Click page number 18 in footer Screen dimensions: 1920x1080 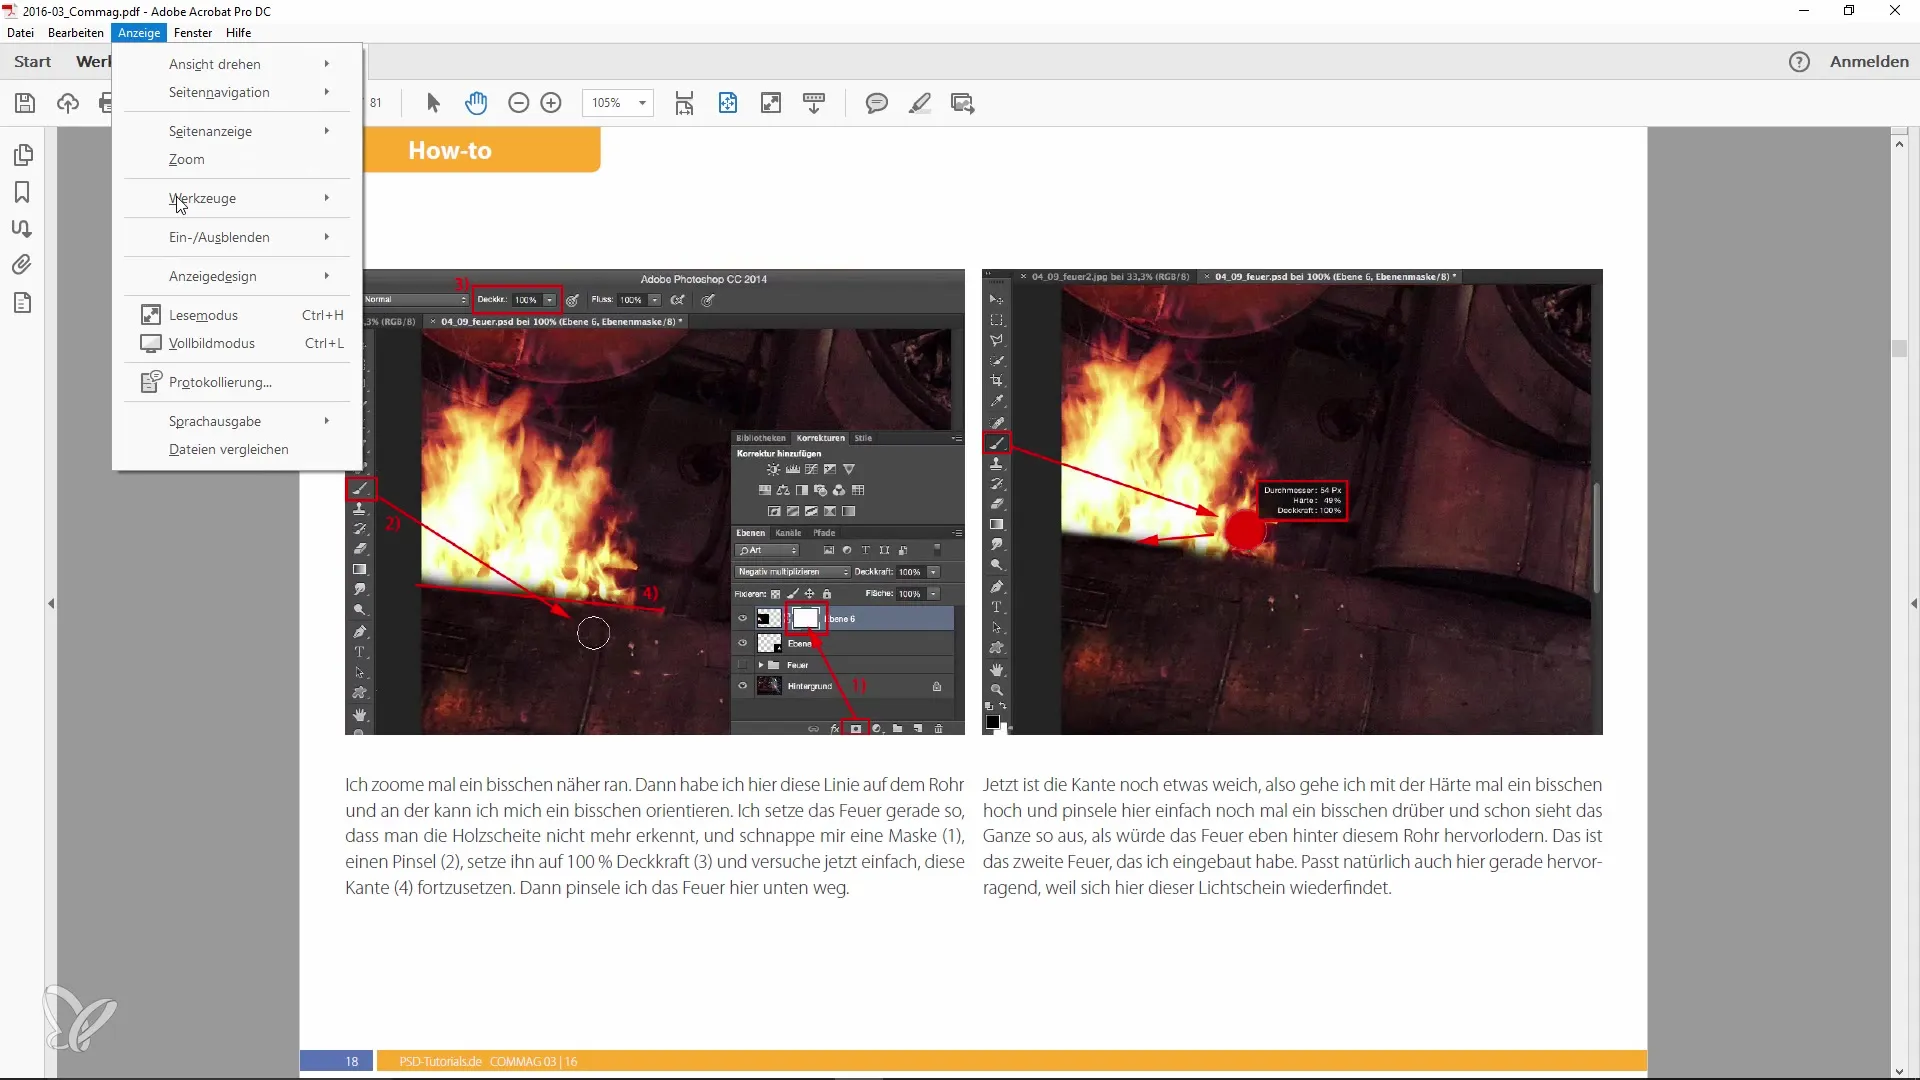(352, 1061)
